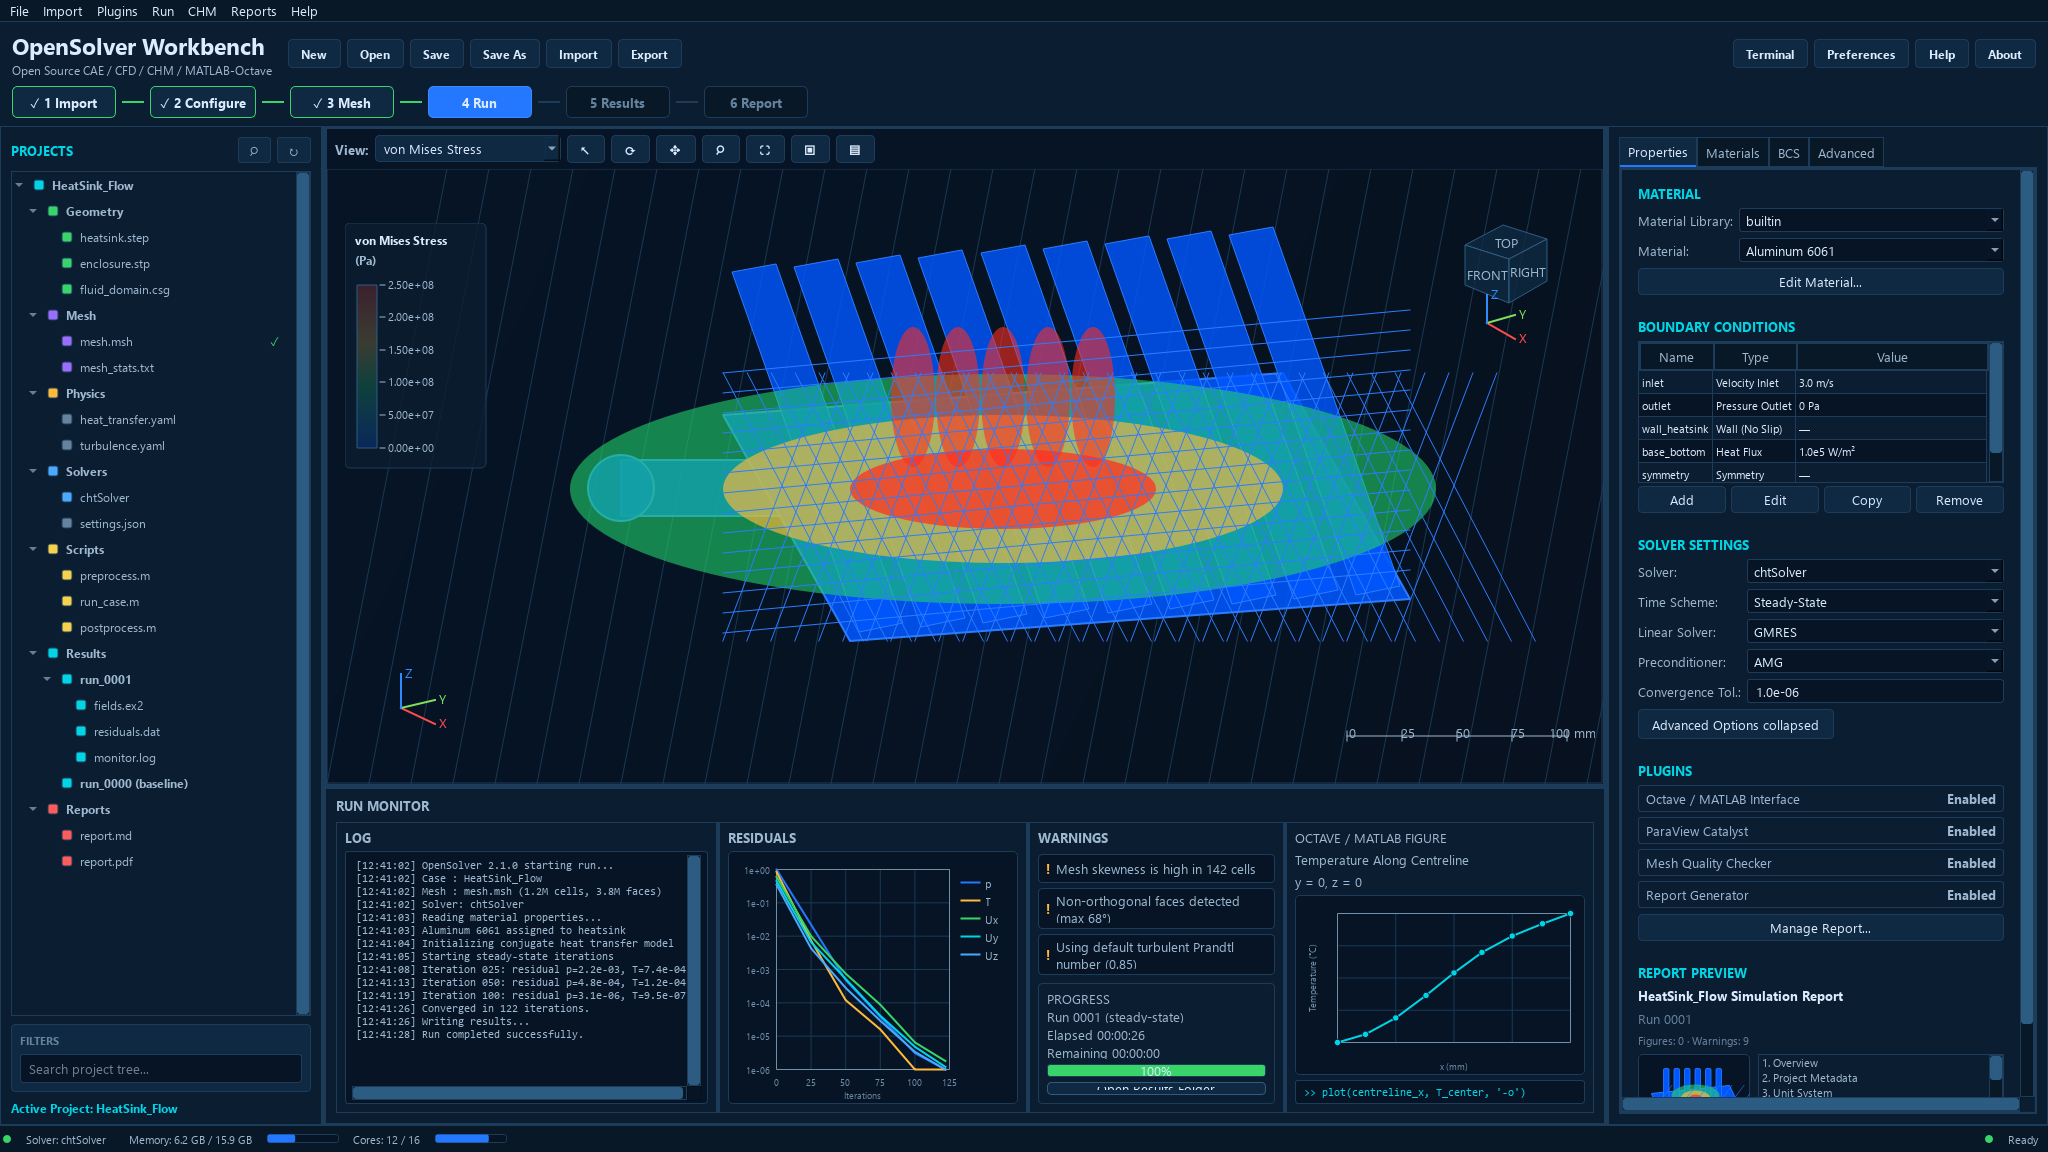Toggle the Mesh Quality Checker plugin Enabled

point(1970,864)
